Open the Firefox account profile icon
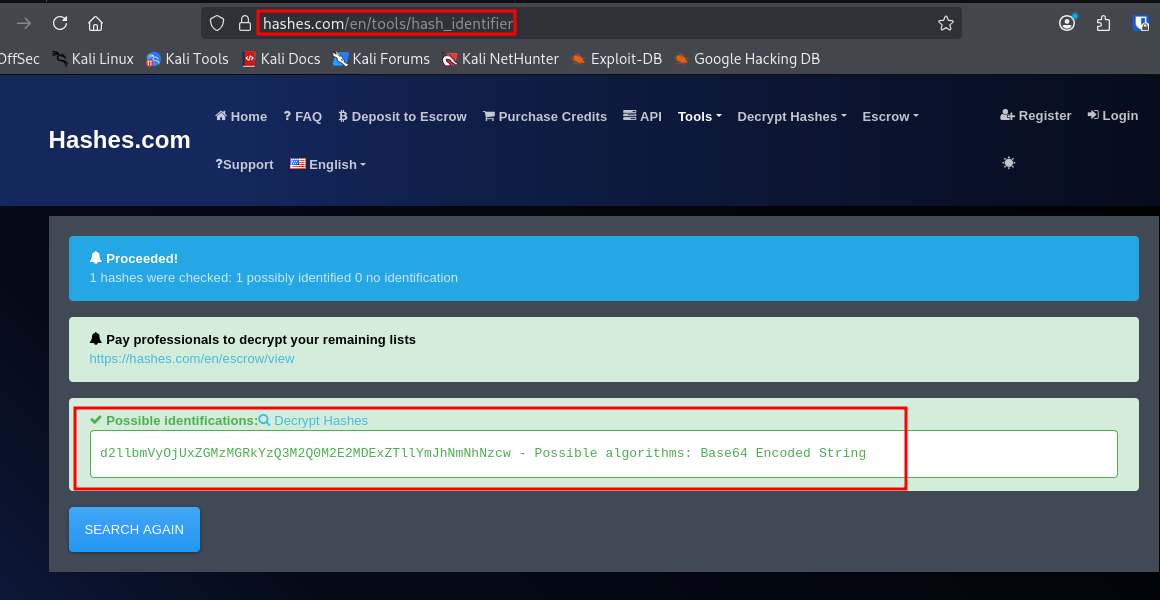The image size is (1160, 600). pyautogui.click(x=1067, y=23)
